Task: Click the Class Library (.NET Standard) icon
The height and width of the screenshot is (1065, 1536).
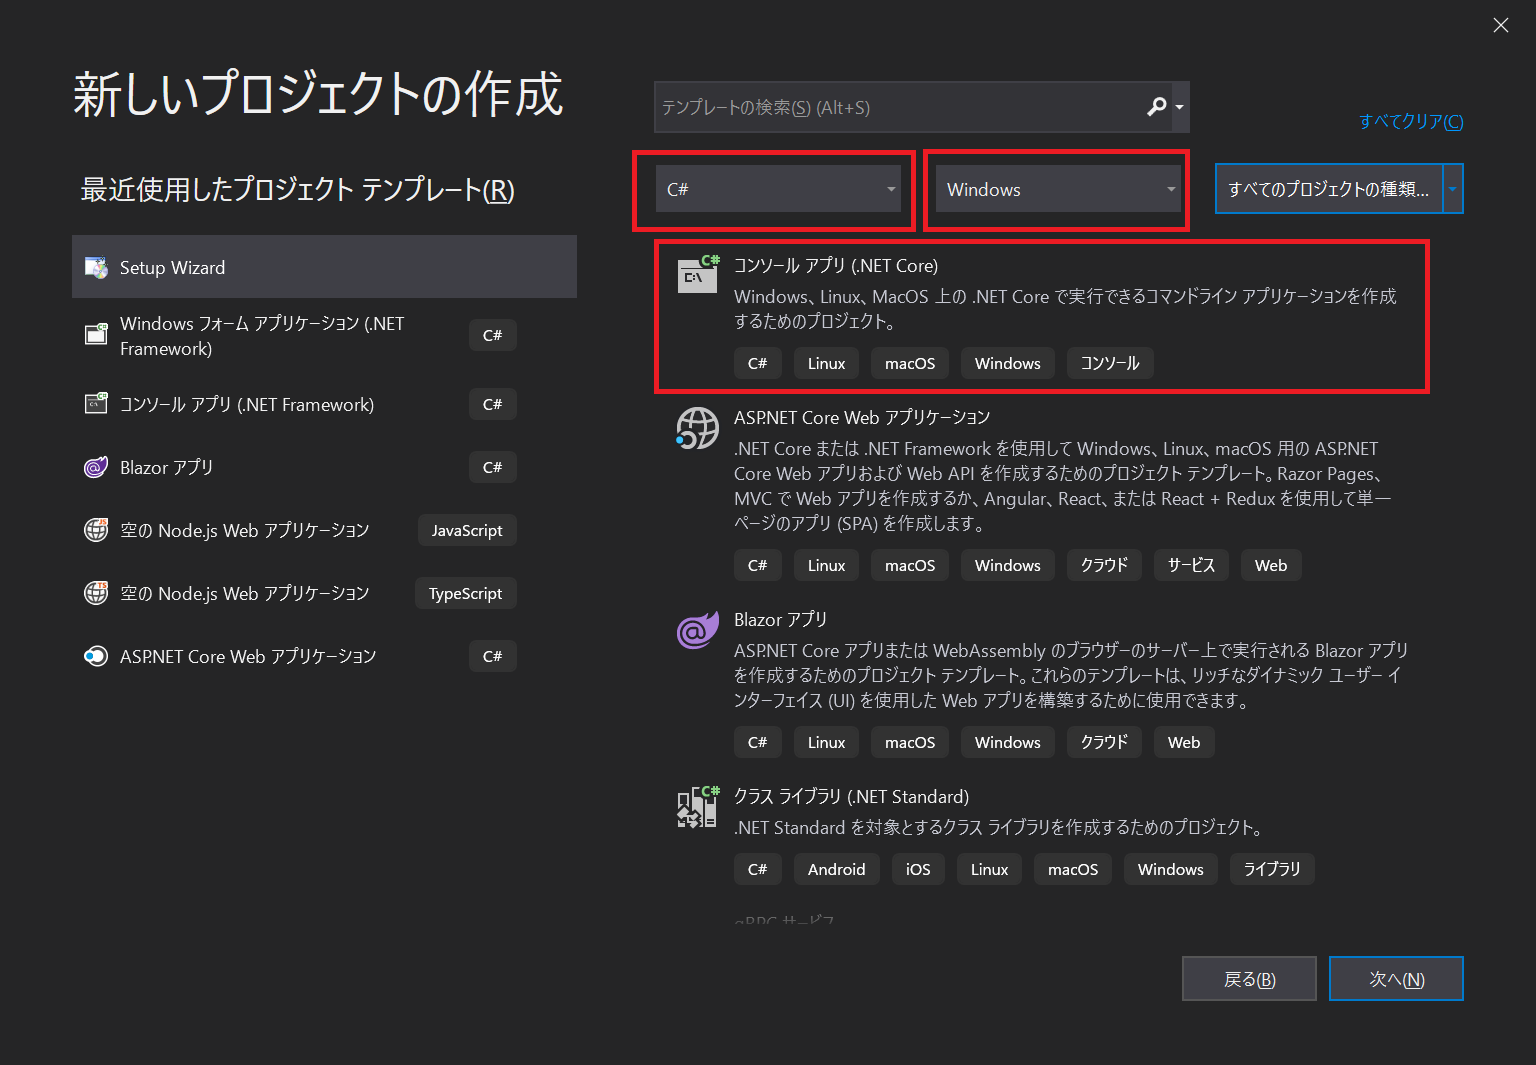Action: point(697,807)
